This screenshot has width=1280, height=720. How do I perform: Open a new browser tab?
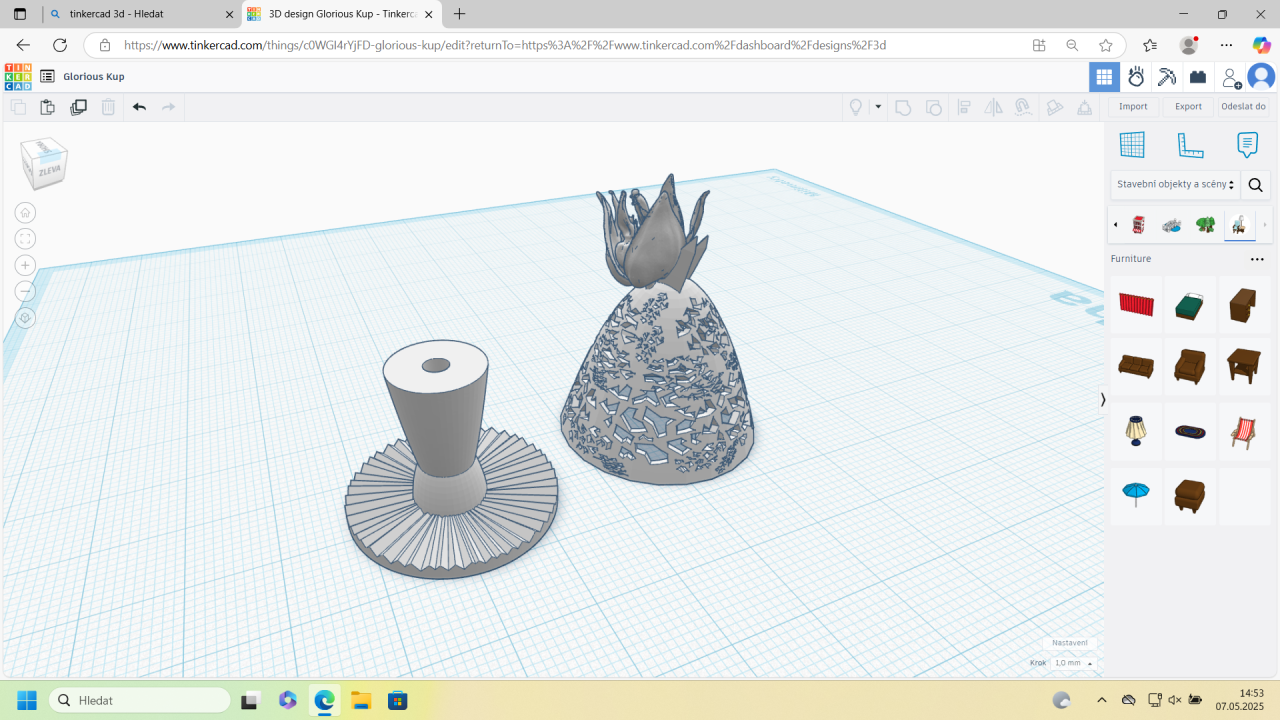460,14
